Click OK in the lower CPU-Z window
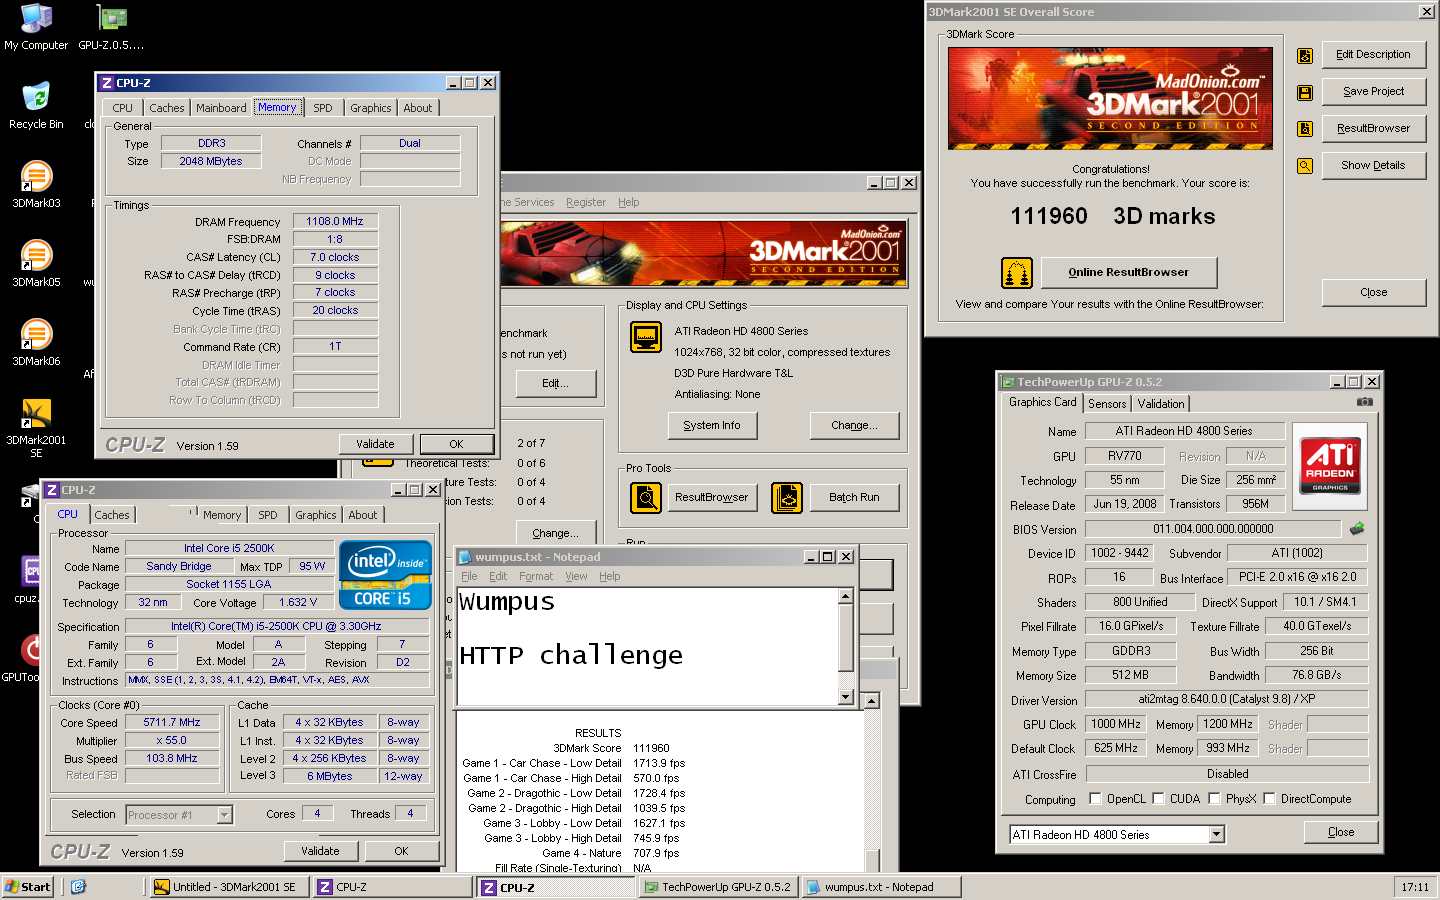 point(401,851)
